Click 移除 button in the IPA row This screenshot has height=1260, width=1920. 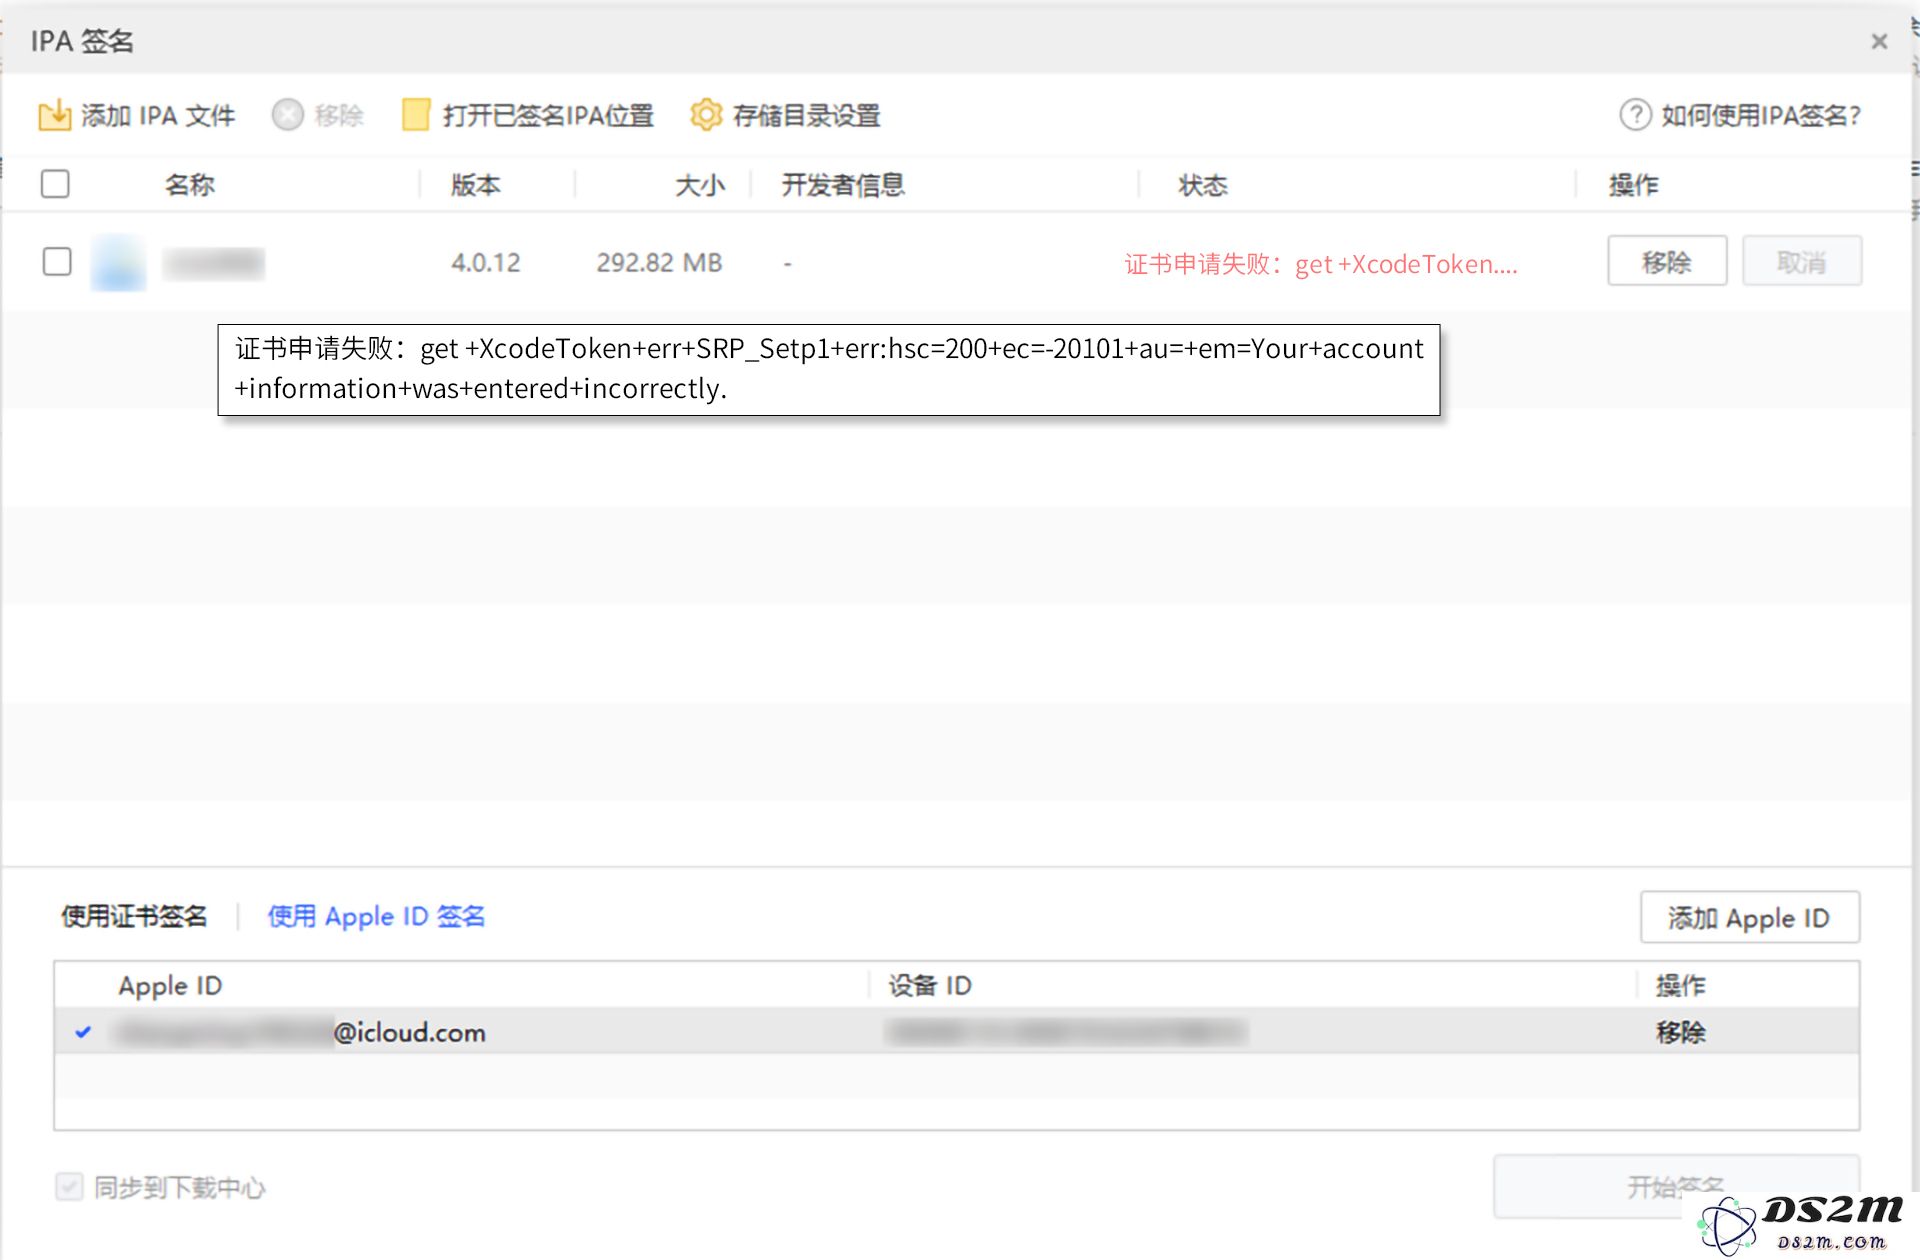(x=1666, y=262)
